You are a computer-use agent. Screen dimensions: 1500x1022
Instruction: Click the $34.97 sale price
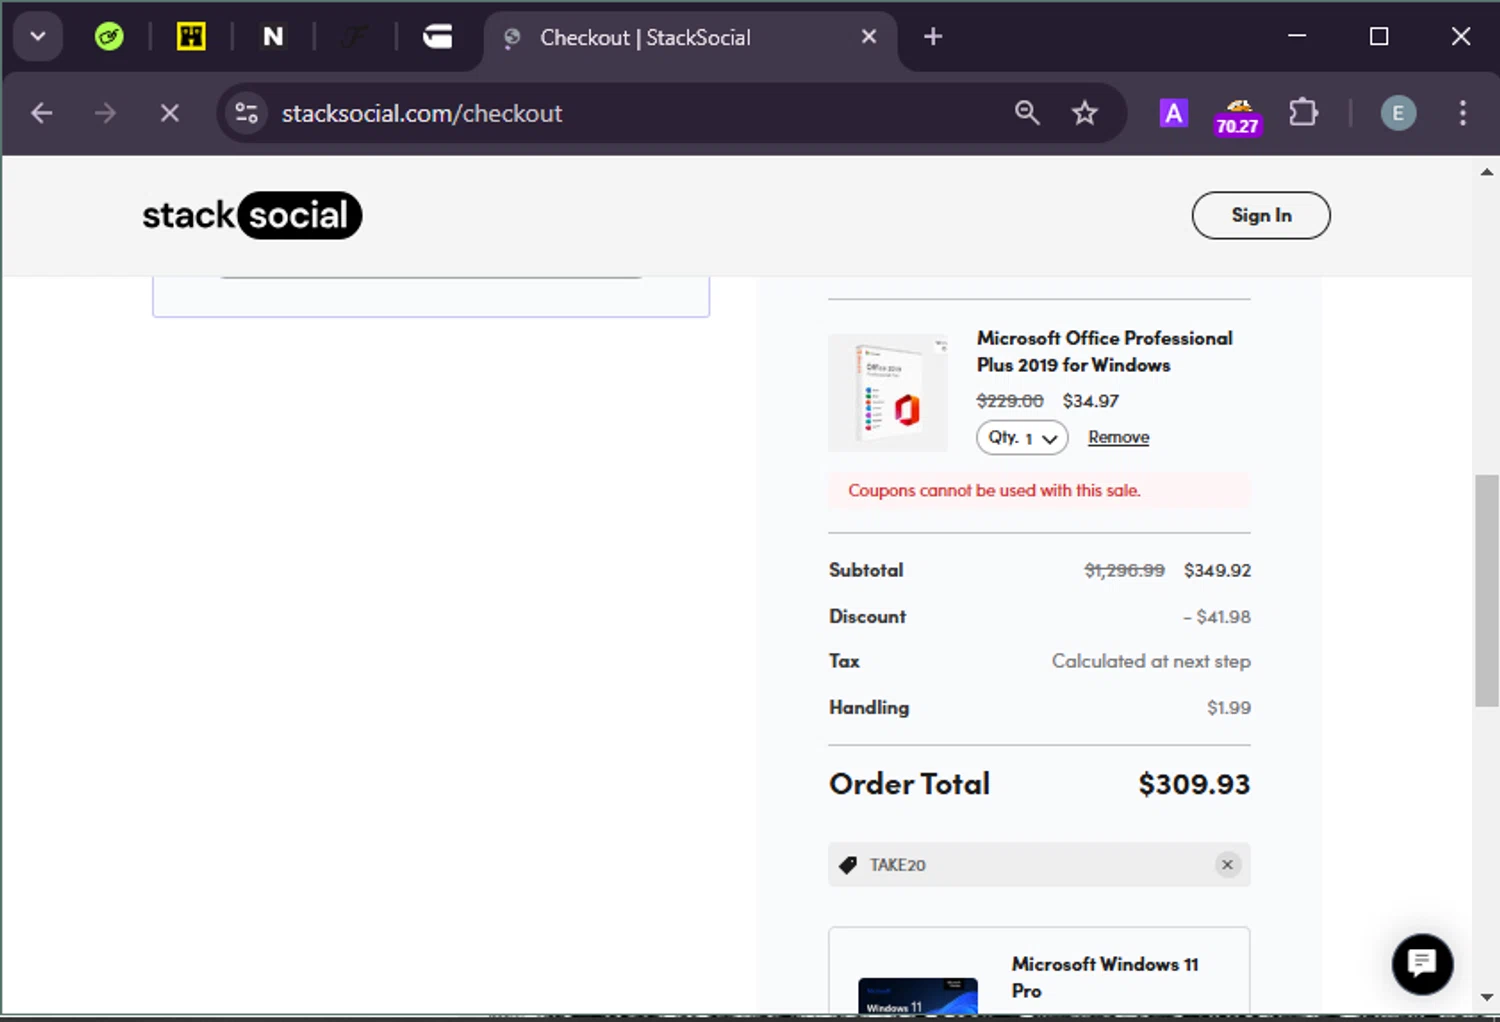pyautogui.click(x=1091, y=401)
